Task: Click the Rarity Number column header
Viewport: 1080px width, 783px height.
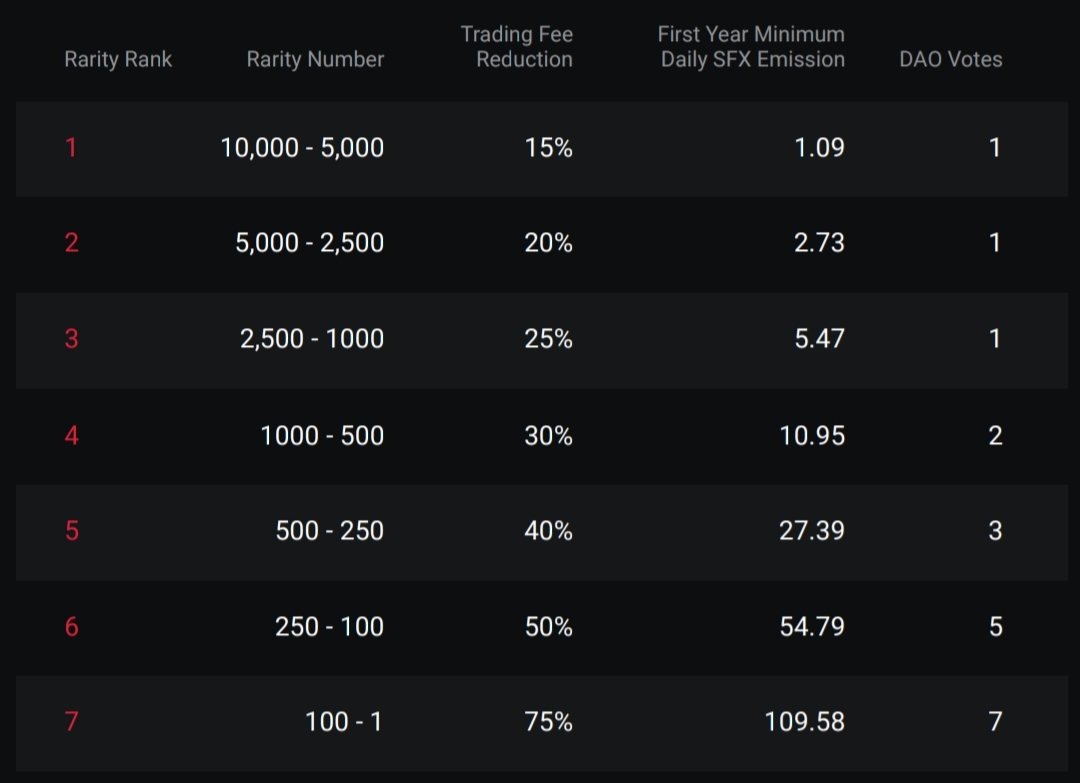Action: point(315,59)
